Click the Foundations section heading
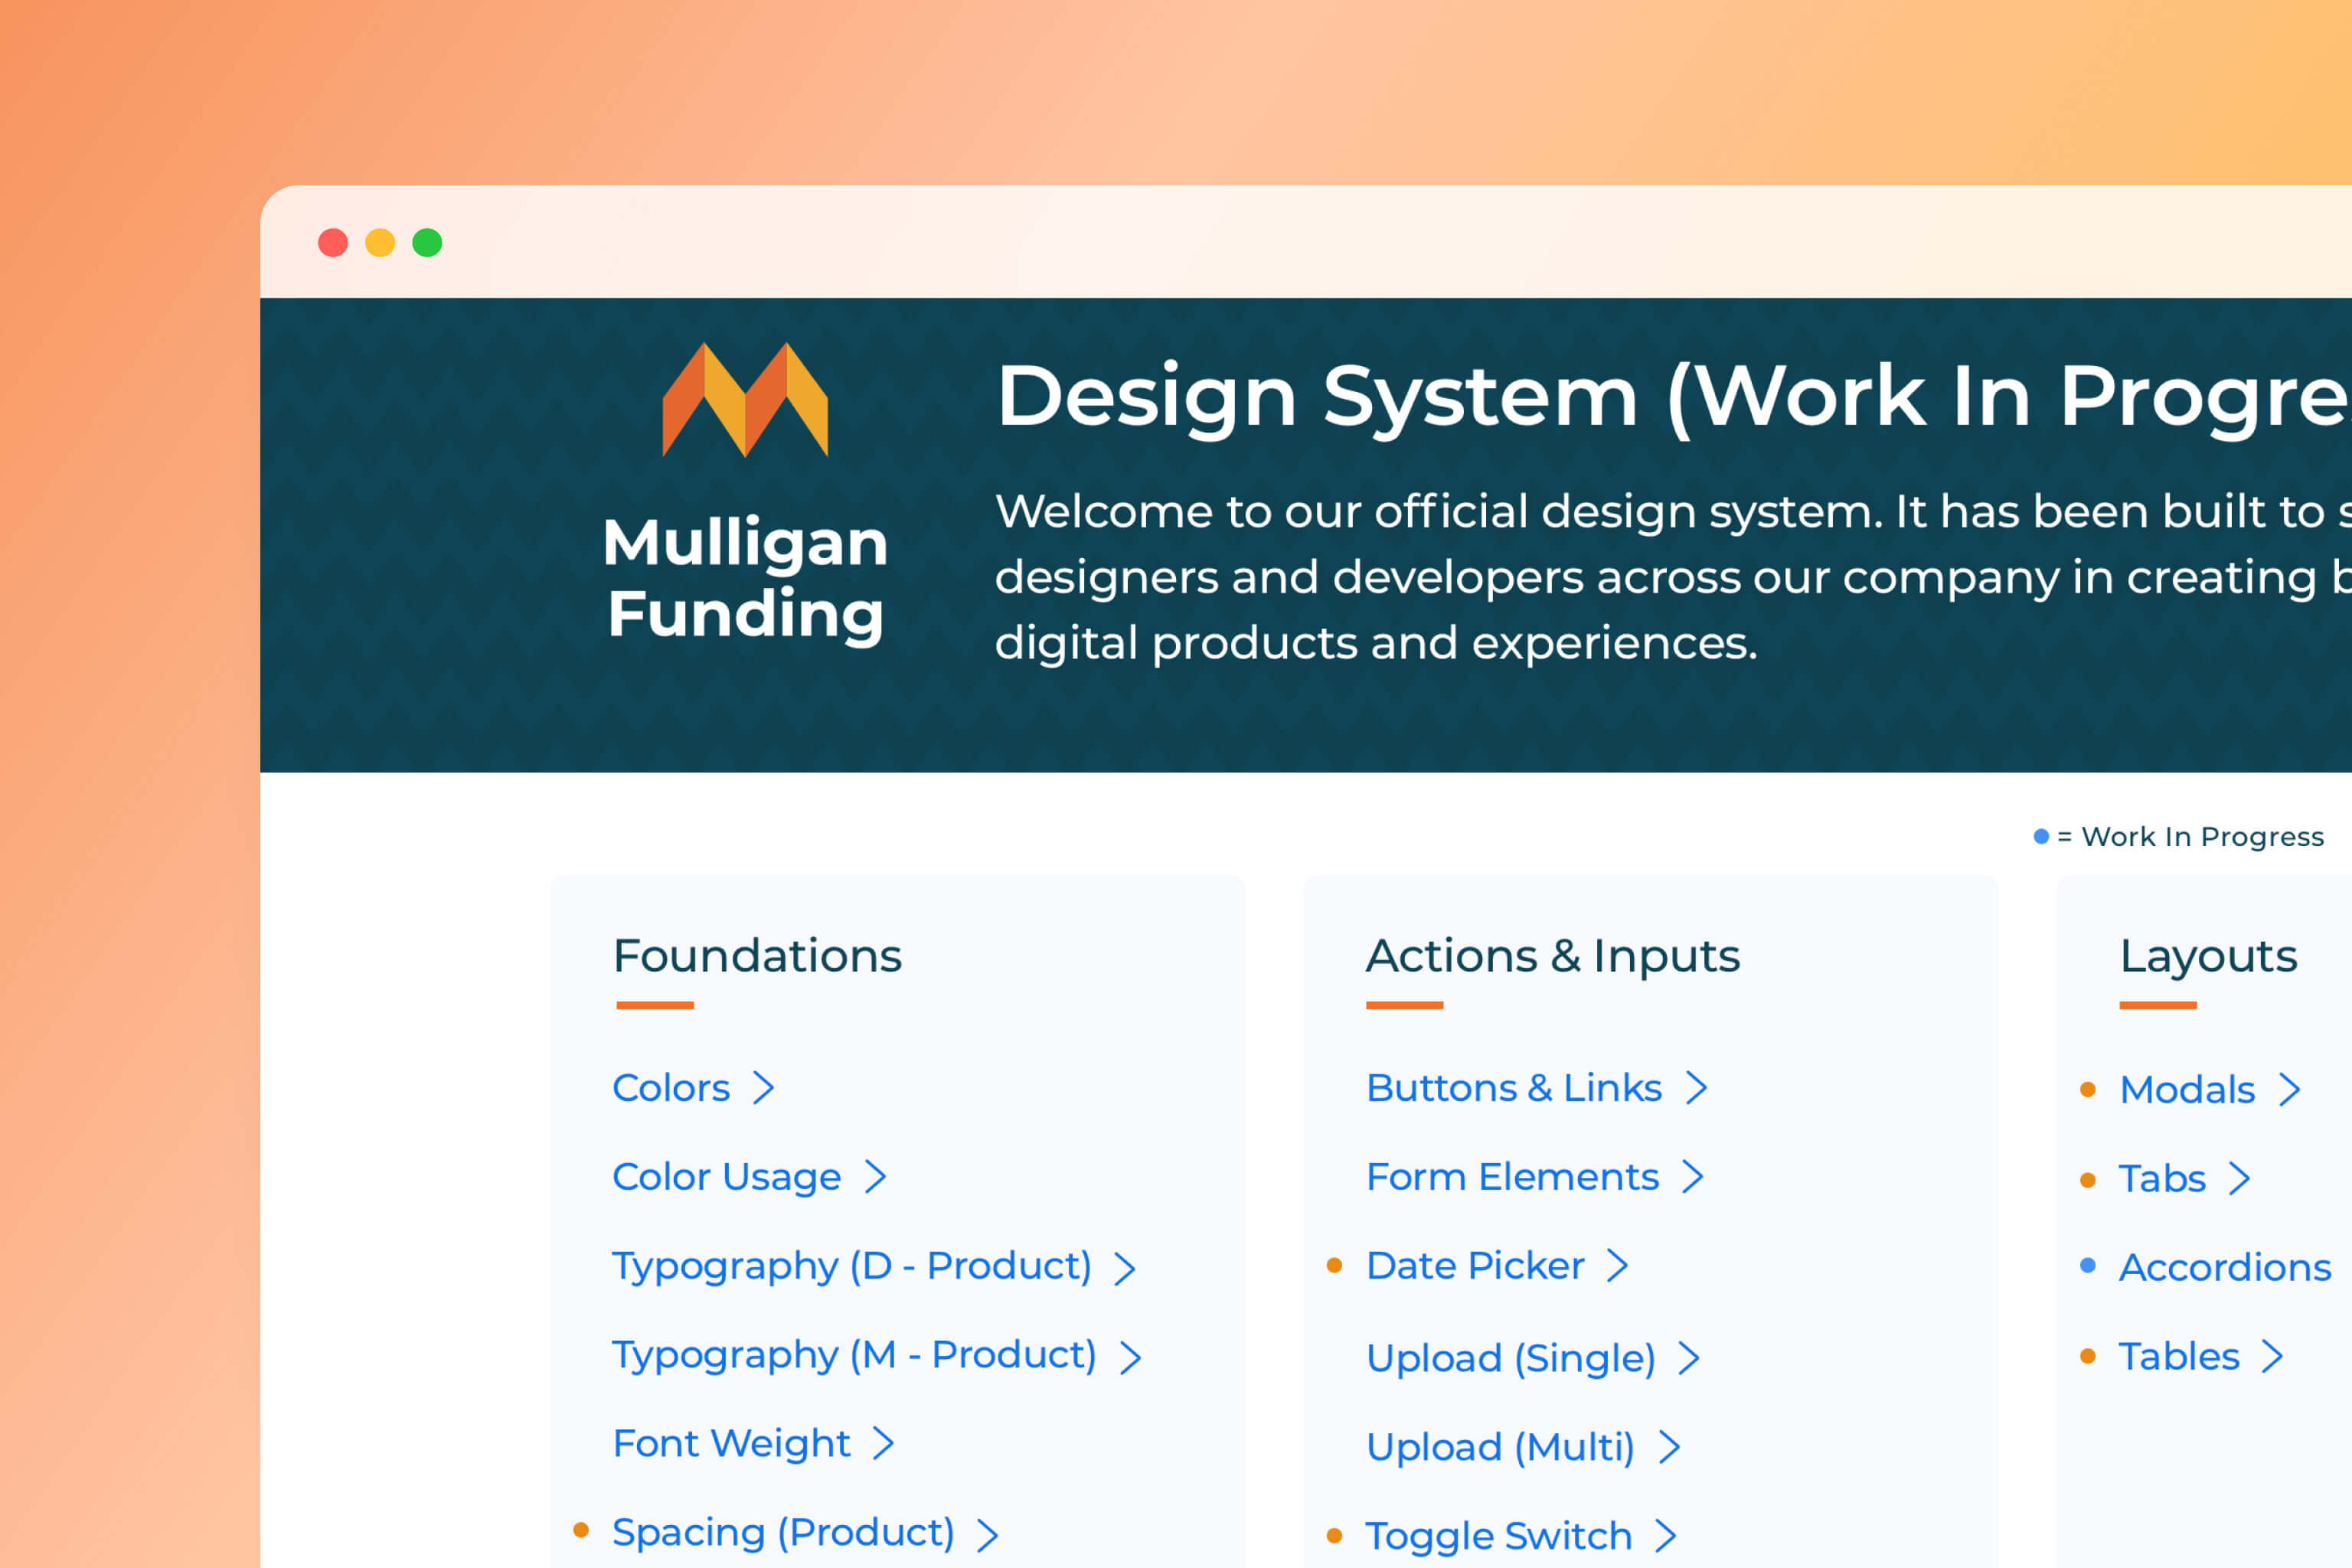 point(757,956)
